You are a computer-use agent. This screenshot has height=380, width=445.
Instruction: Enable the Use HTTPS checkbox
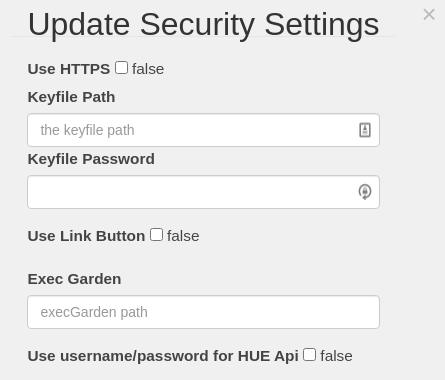[121, 68]
